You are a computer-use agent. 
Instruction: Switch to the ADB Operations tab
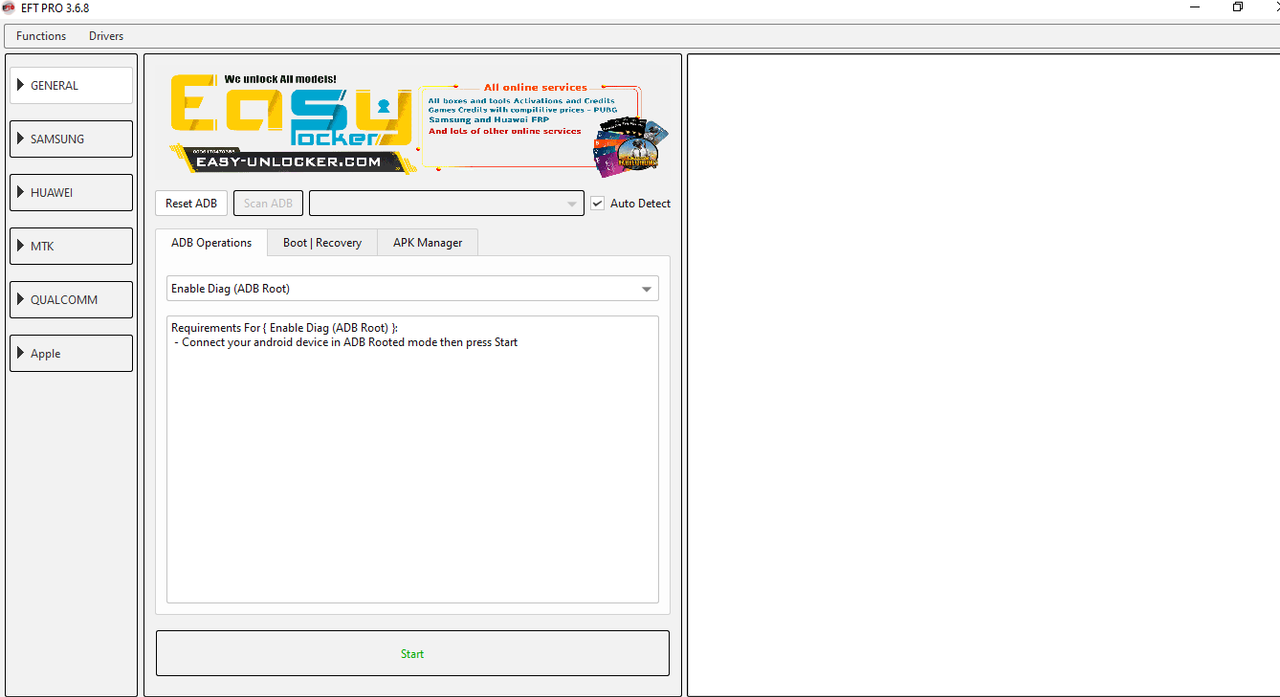pyautogui.click(x=211, y=242)
